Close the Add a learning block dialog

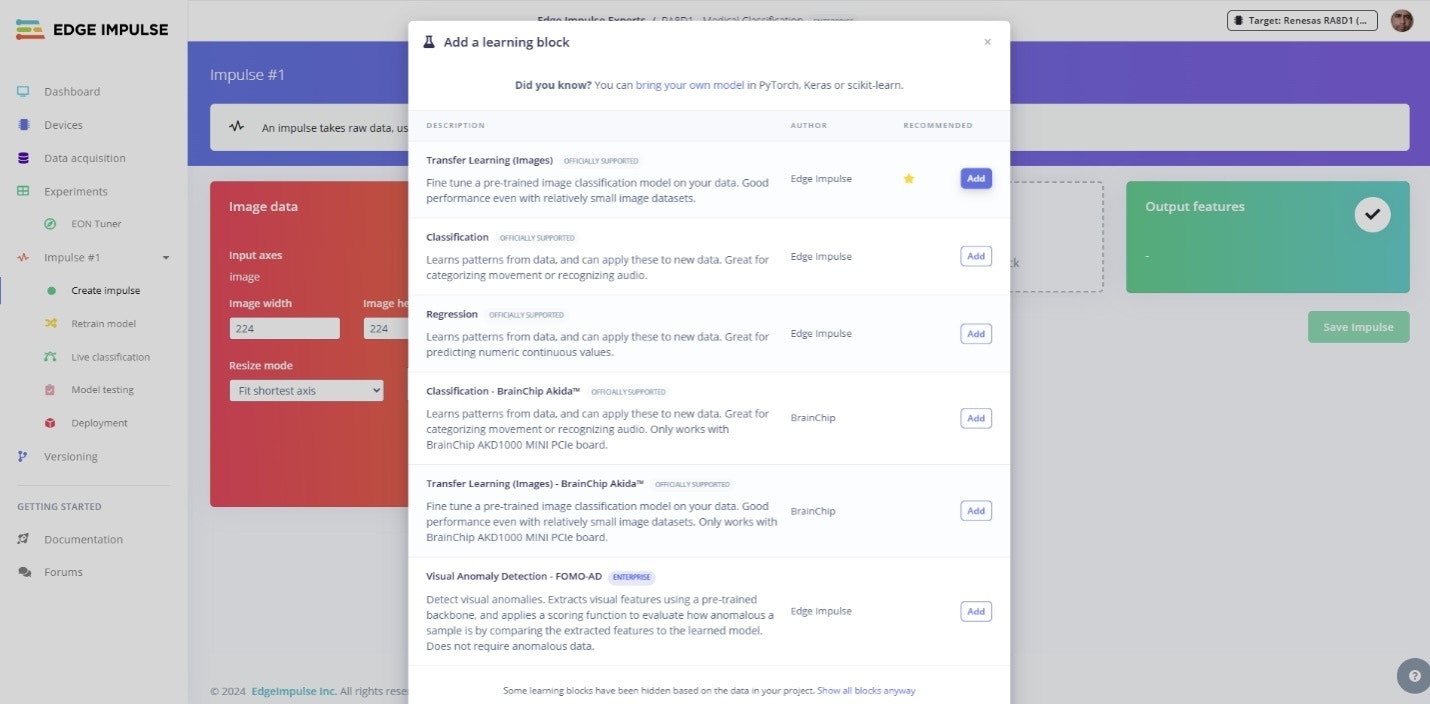click(x=988, y=42)
